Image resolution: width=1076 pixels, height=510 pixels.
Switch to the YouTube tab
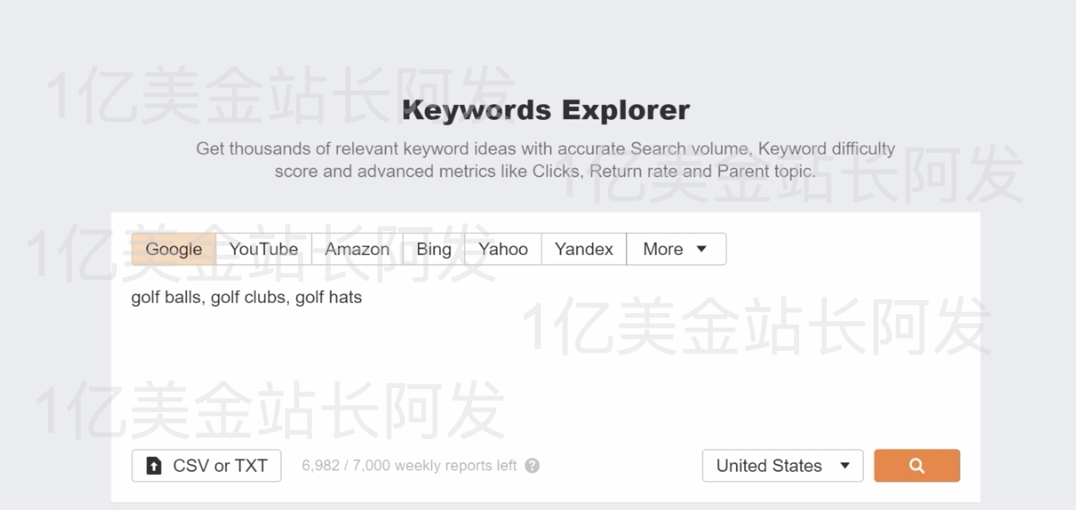coord(264,249)
